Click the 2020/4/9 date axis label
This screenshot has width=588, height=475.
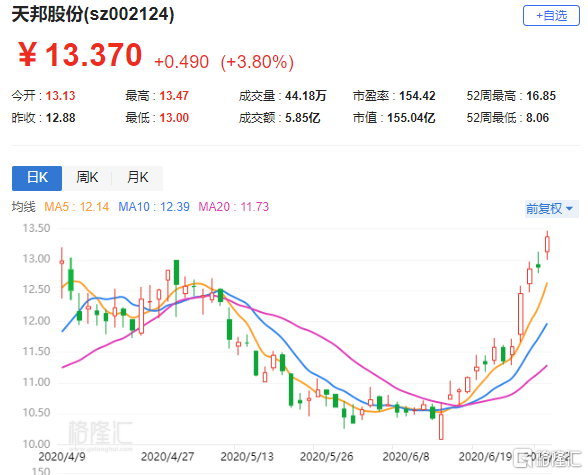pos(62,457)
